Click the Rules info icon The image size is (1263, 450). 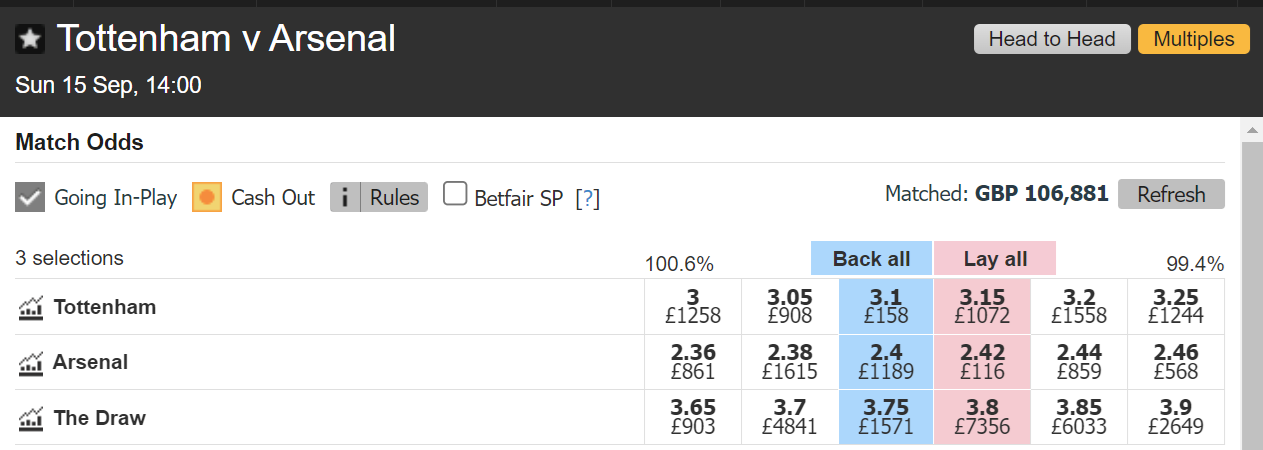[x=345, y=197]
